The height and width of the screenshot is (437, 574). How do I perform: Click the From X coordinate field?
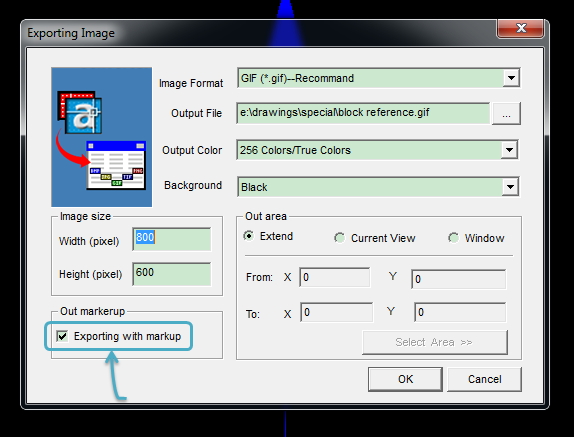click(x=335, y=277)
